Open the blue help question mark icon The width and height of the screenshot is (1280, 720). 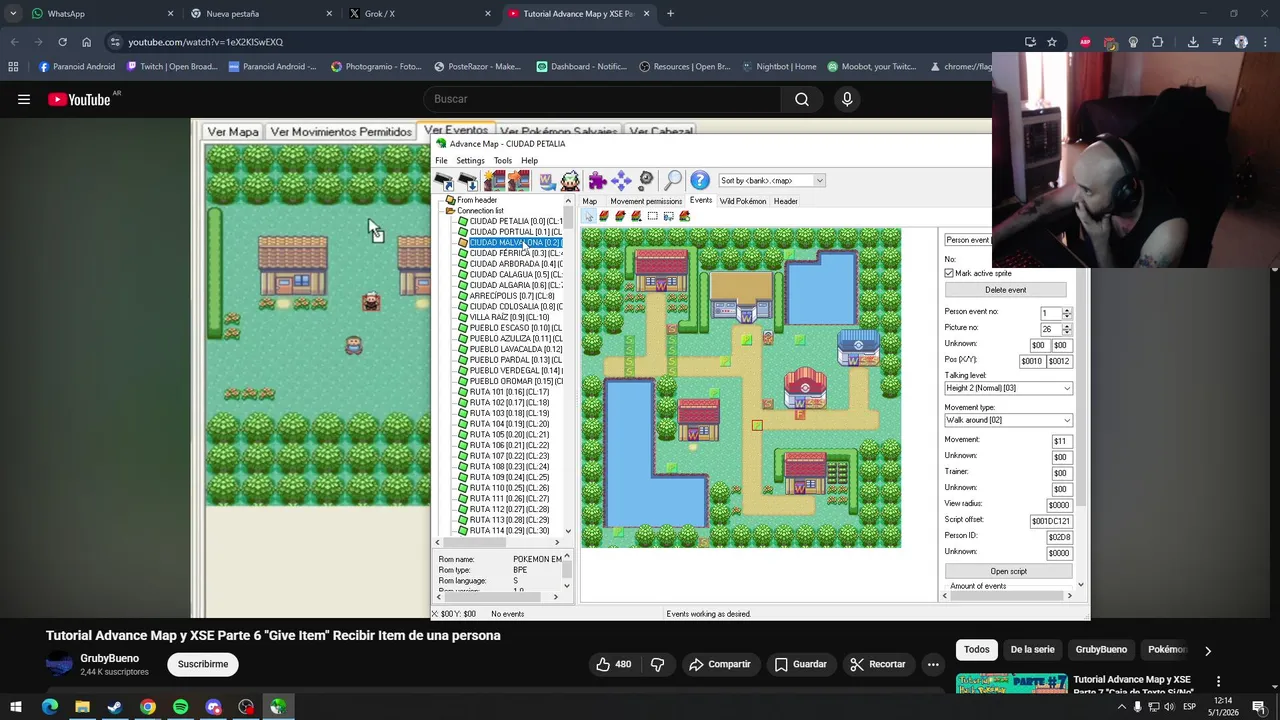coord(700,180)
